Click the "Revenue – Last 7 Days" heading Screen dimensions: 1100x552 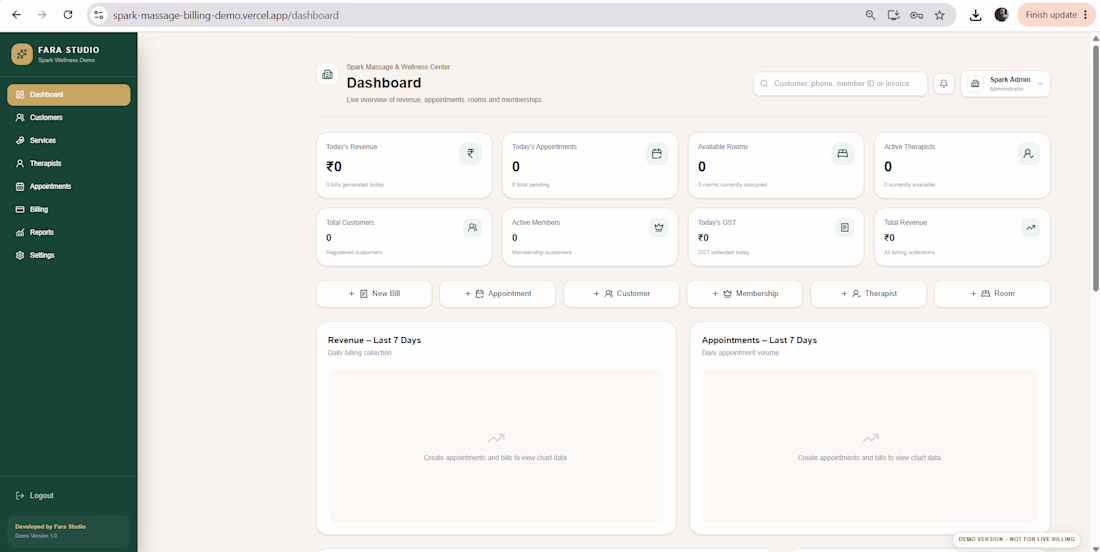(x=375, y=340)
